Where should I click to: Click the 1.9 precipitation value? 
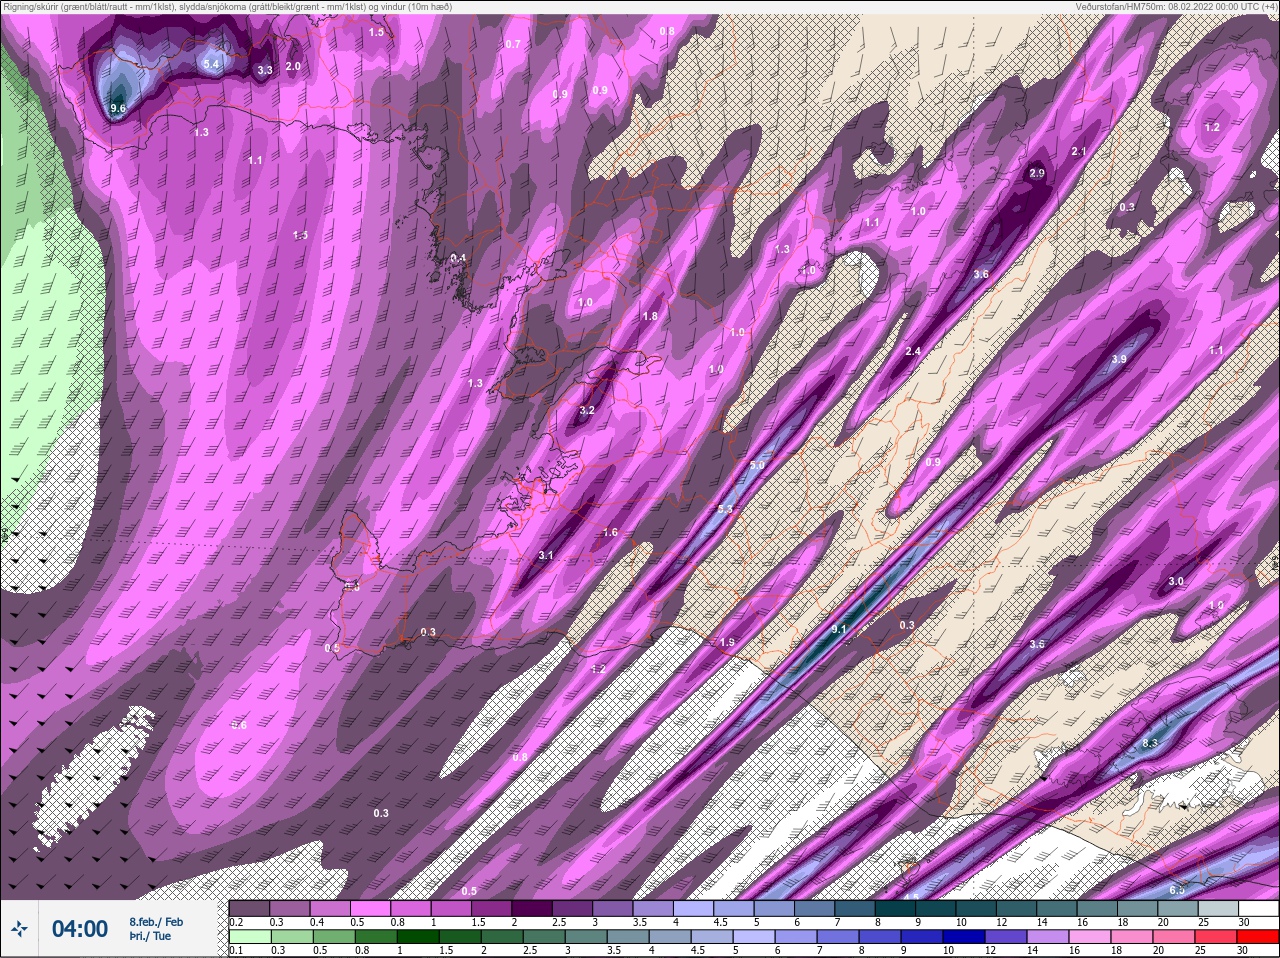[x=728, y=642]
